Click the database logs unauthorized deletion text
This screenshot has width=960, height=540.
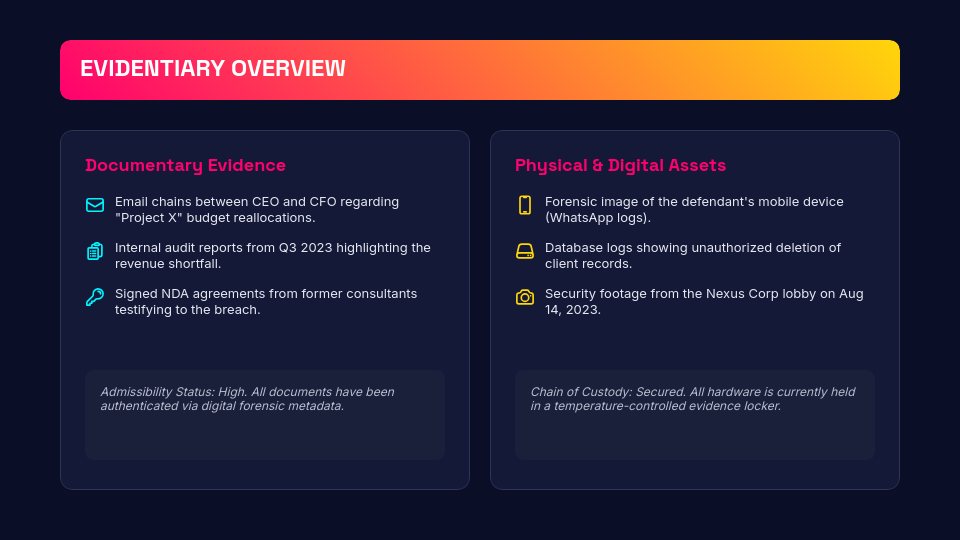pos(692,255)
